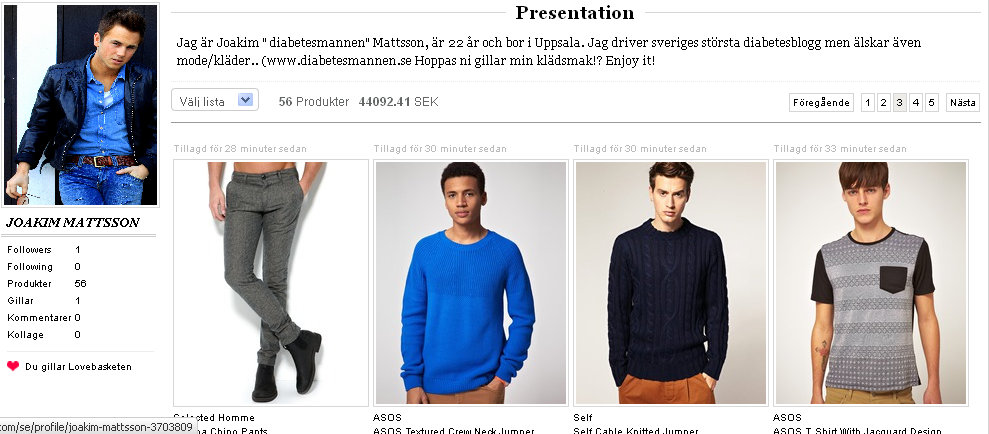The image size is (989, 434).
Task: Open the Kommentarer stat in sidebar
Action: [x=44, y=317]
